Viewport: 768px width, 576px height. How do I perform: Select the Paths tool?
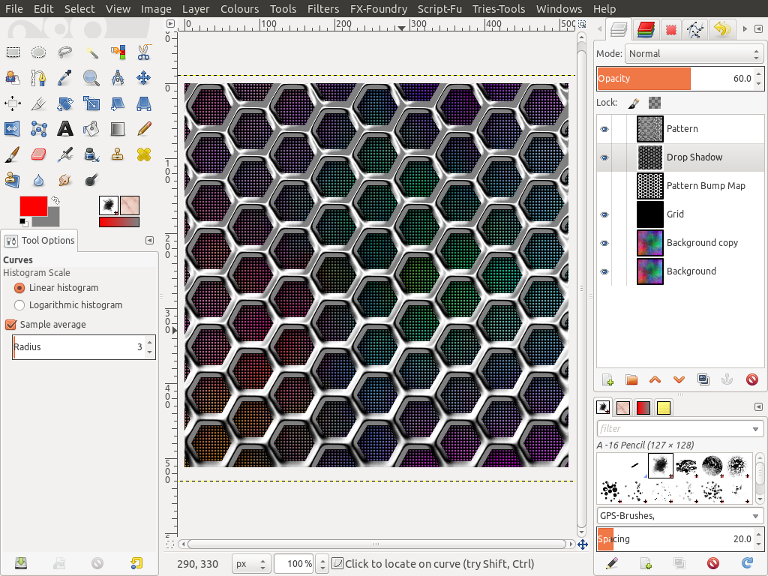[39, 77]
